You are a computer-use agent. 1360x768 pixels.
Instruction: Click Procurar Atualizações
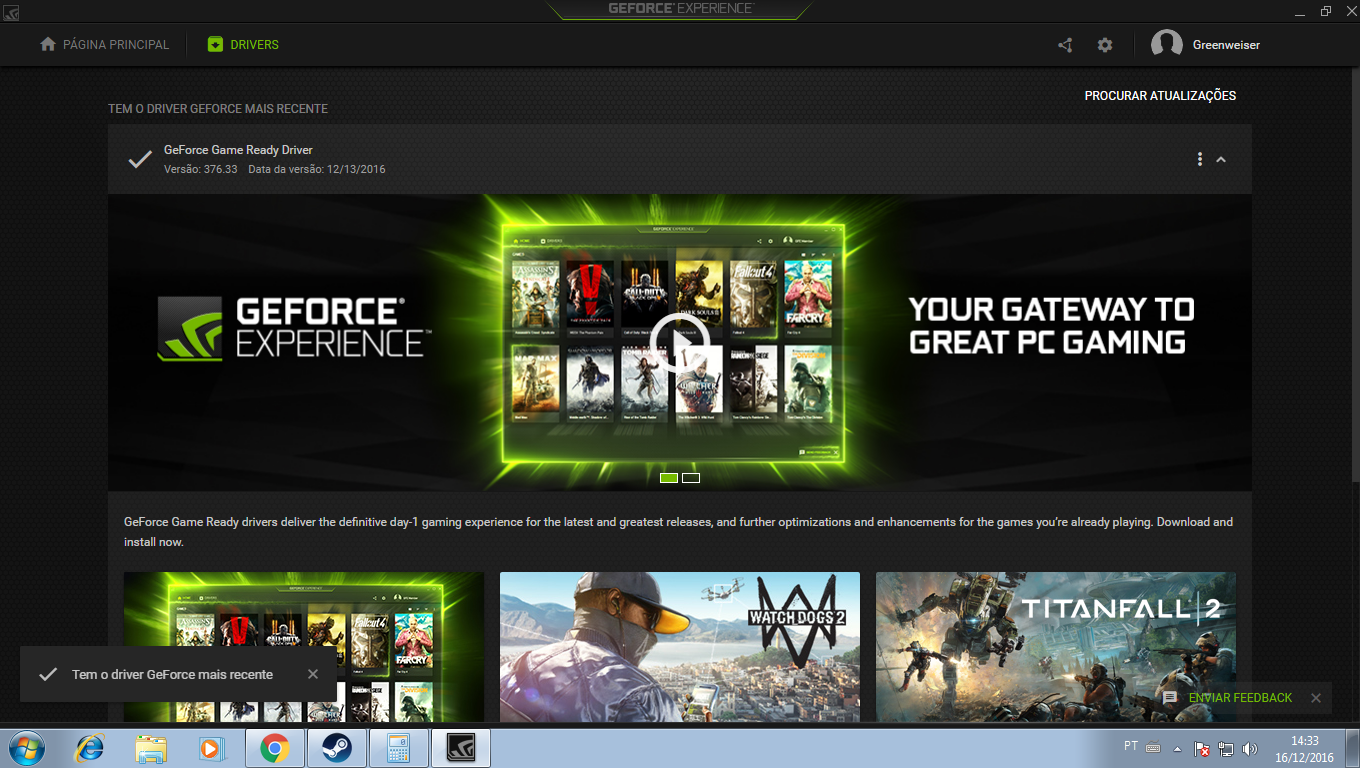pos(1160,96)
